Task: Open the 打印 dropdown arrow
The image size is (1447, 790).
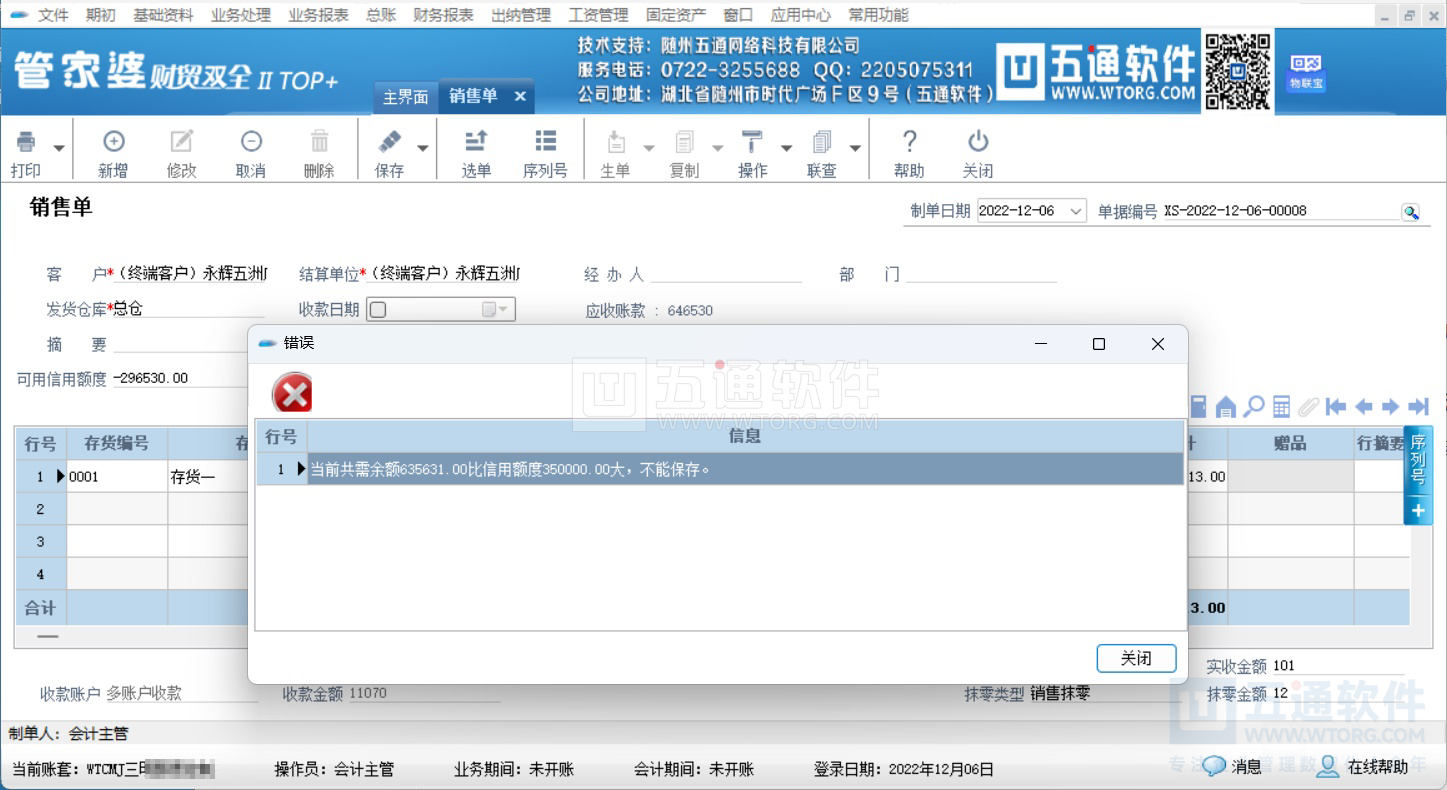Action: tap(59, 148)
